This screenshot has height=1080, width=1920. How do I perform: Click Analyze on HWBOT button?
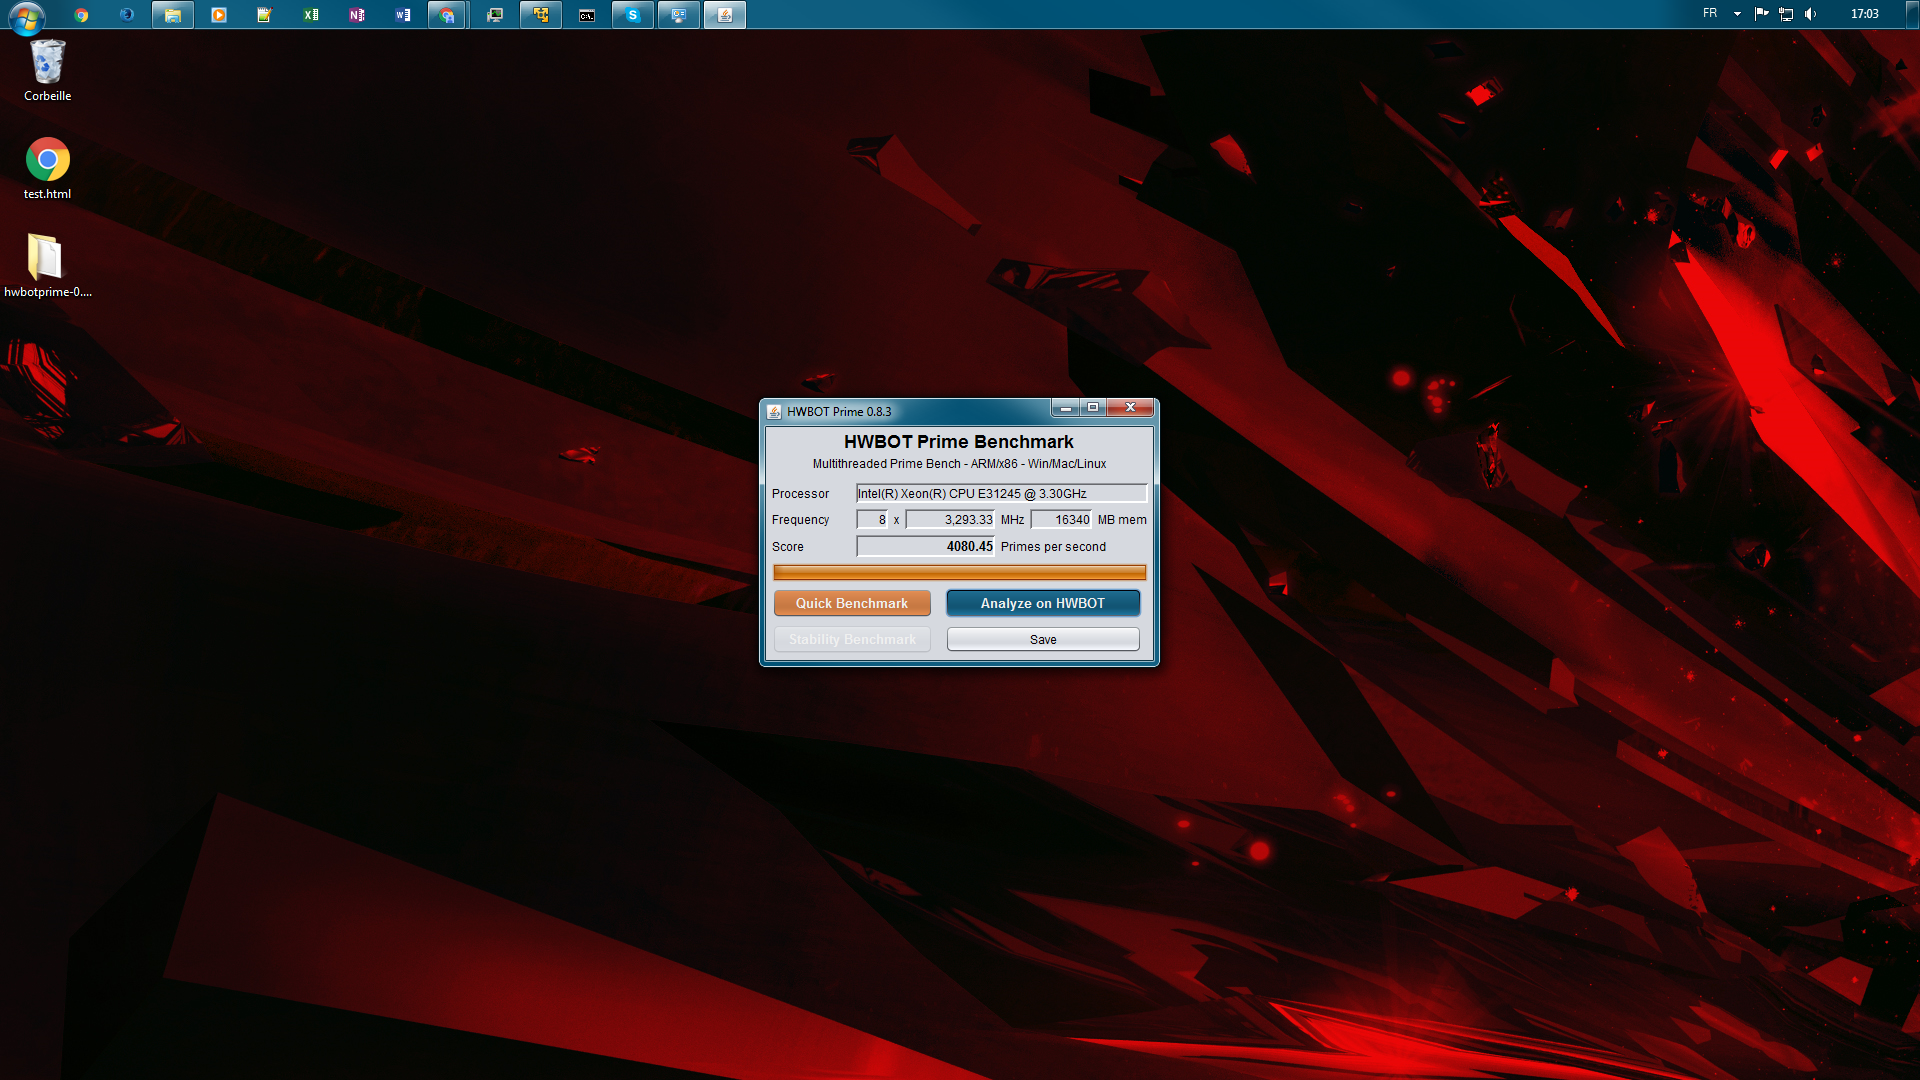tap(1043, 603)
